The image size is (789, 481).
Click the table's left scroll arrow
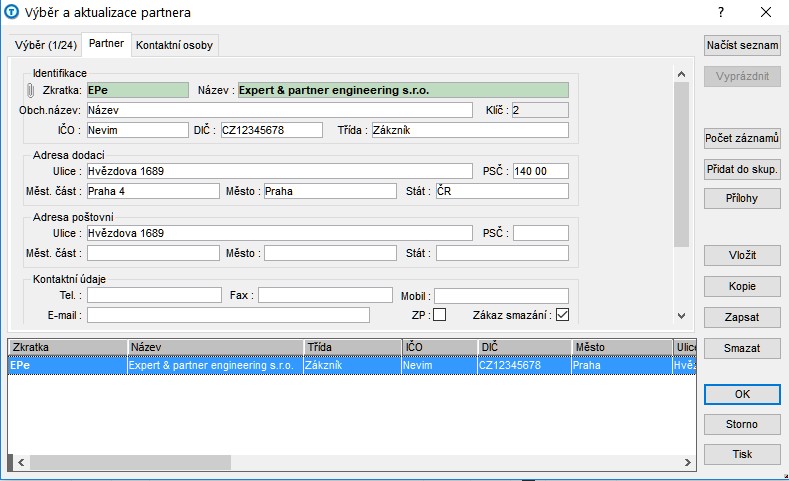click(x=21, y=462)
